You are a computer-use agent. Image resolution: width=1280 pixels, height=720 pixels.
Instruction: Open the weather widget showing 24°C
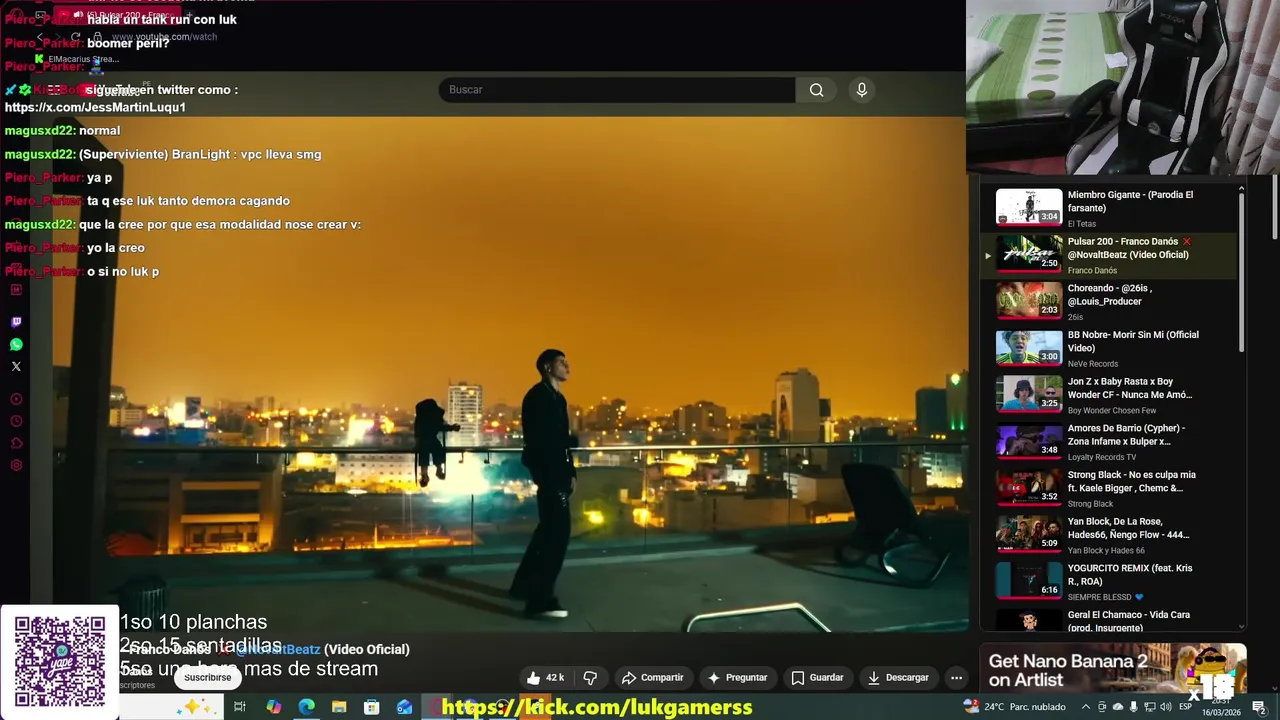1014,707
